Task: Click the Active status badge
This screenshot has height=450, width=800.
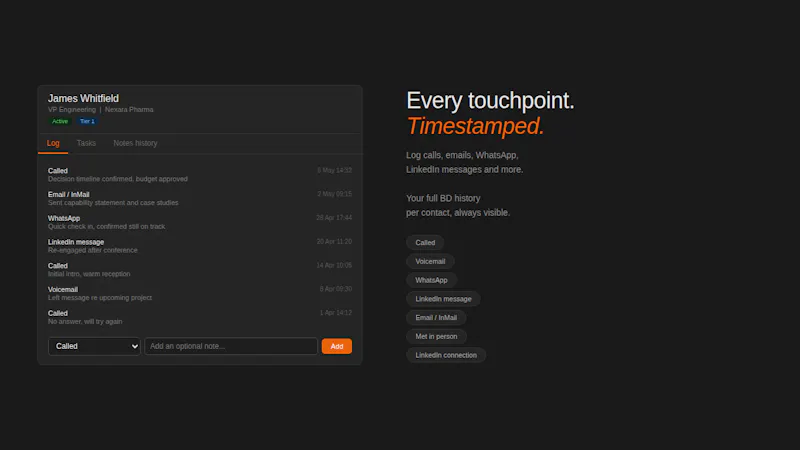Action: [60, 121]
